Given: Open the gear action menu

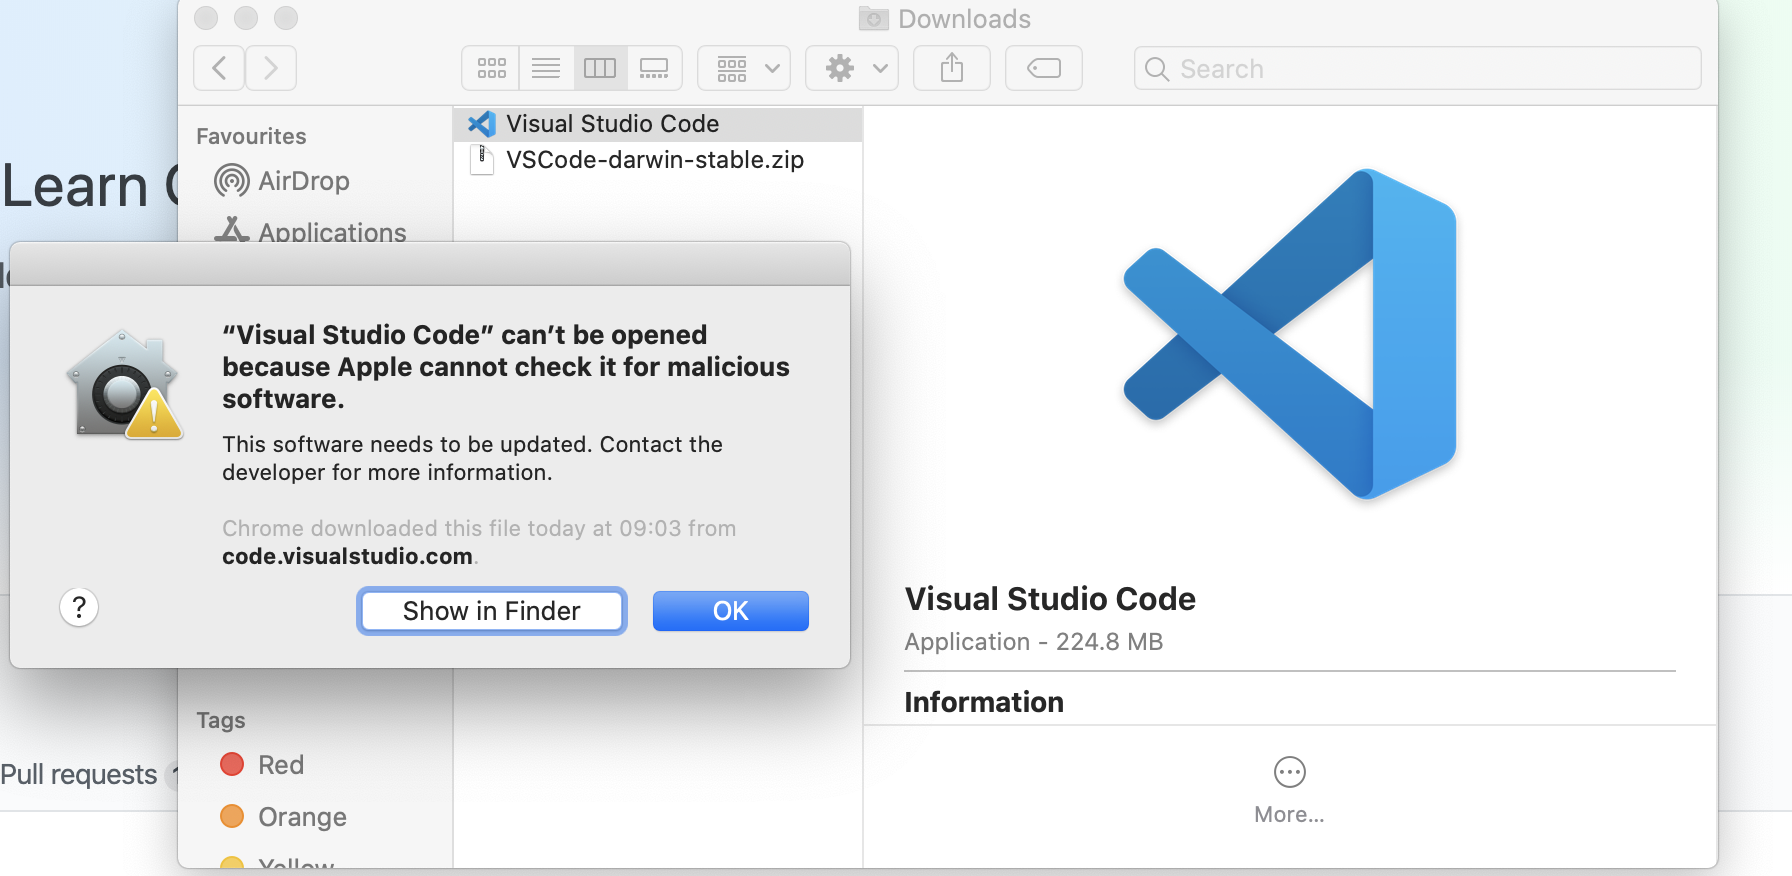Looking at the screenshot, I should tap(852, 68).
